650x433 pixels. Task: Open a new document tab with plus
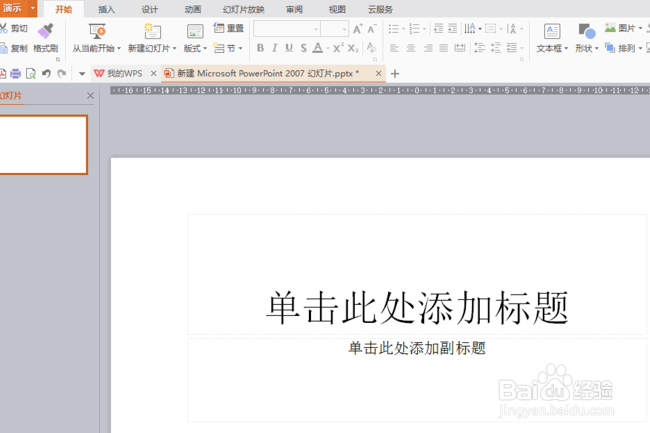395,74
